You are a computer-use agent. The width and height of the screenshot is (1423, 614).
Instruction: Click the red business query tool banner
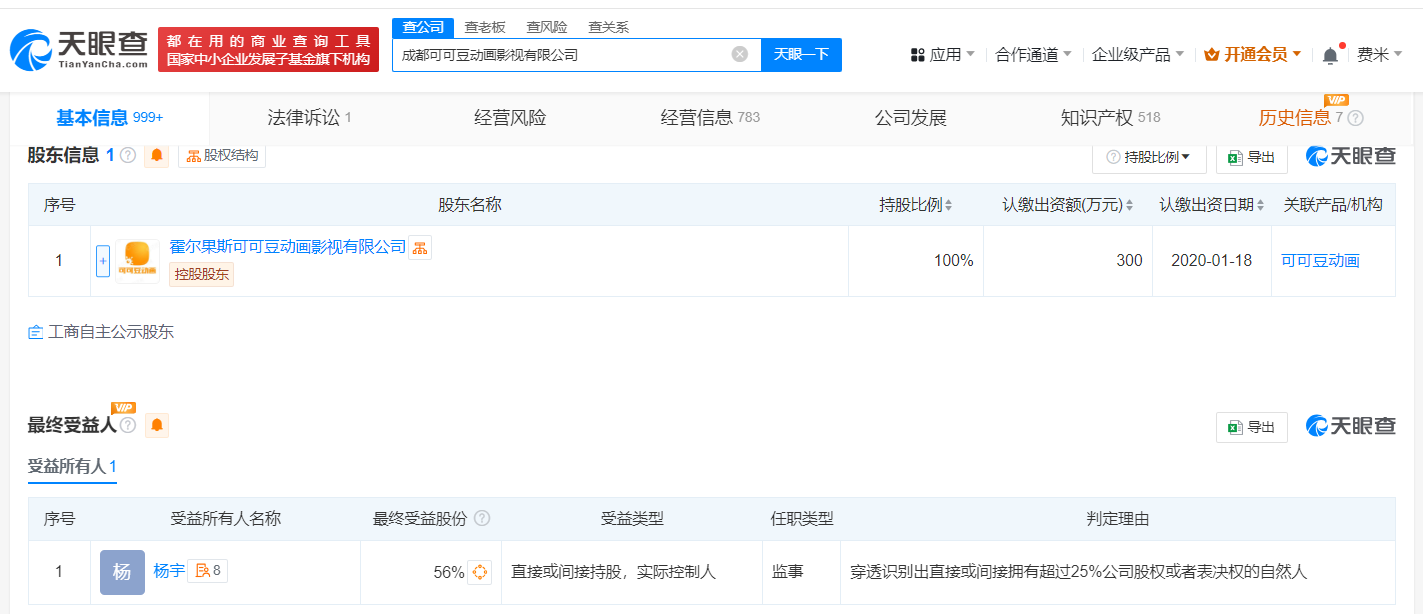point(268,50)
